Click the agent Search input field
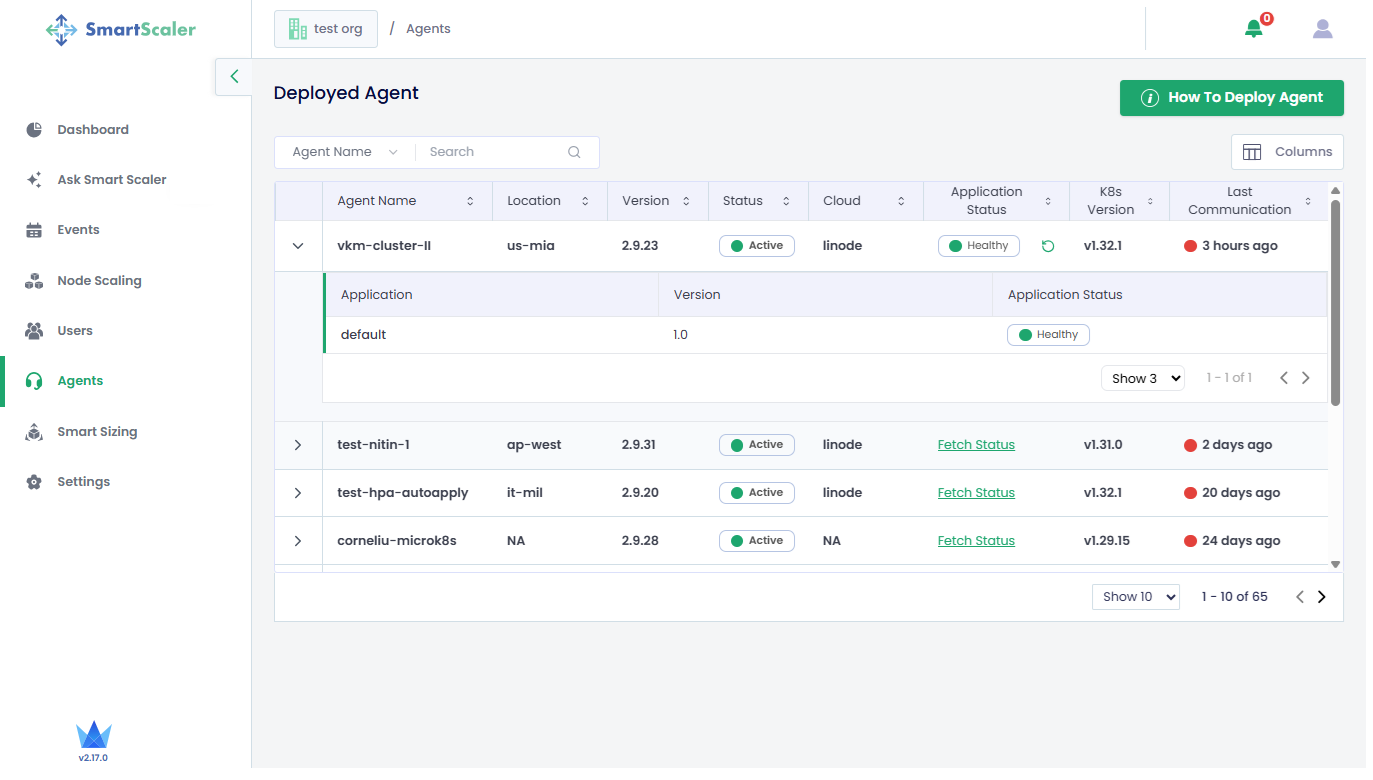This screenshot has width=1373, height=780. (490, 152)
